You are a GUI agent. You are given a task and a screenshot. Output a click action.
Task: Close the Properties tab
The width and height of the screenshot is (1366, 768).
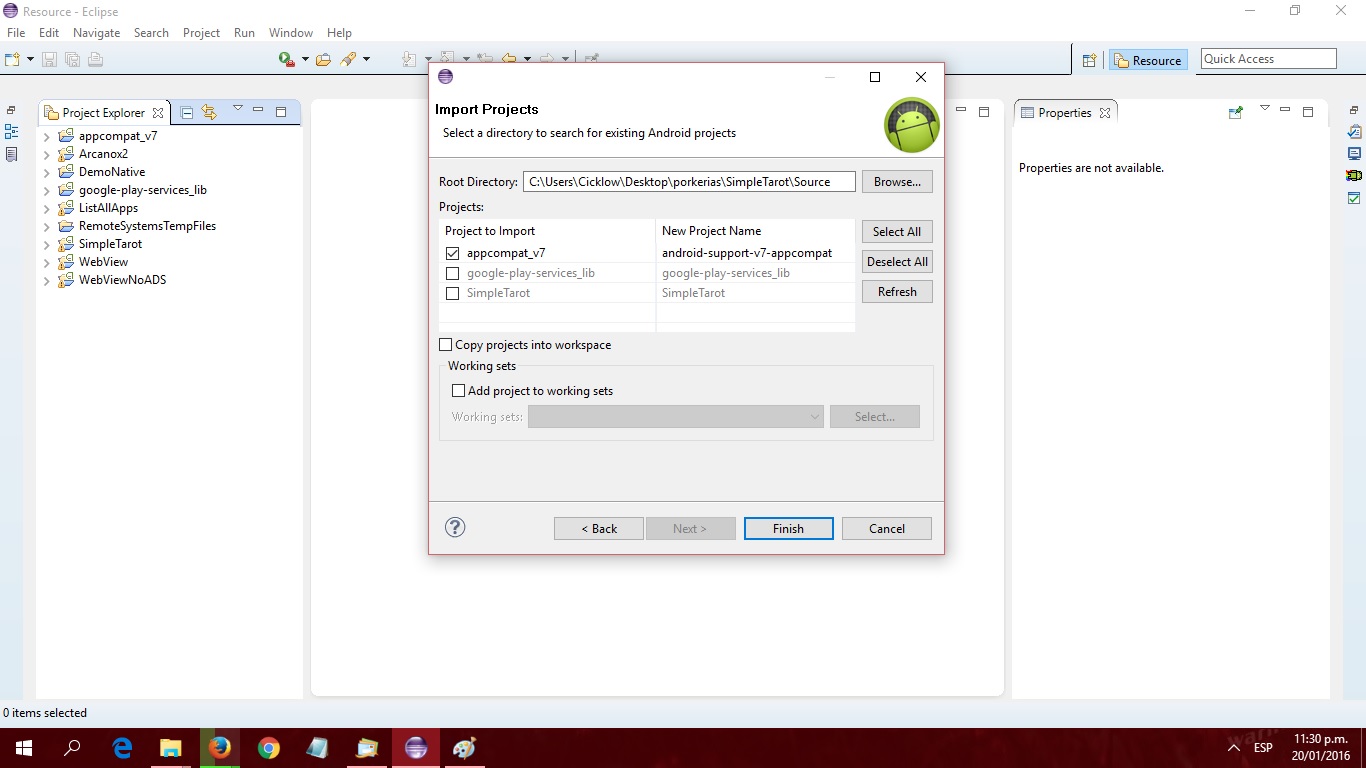click(1105, 113)
